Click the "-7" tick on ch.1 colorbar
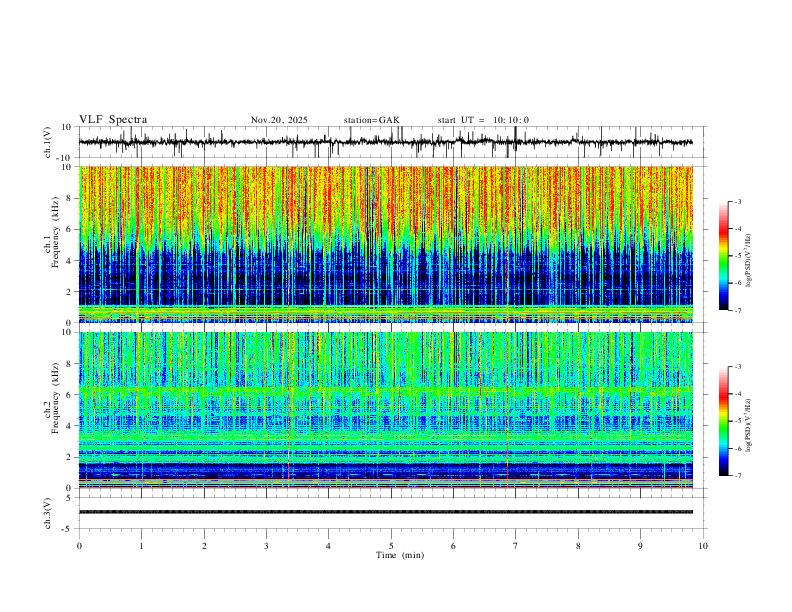 point(738,310)
